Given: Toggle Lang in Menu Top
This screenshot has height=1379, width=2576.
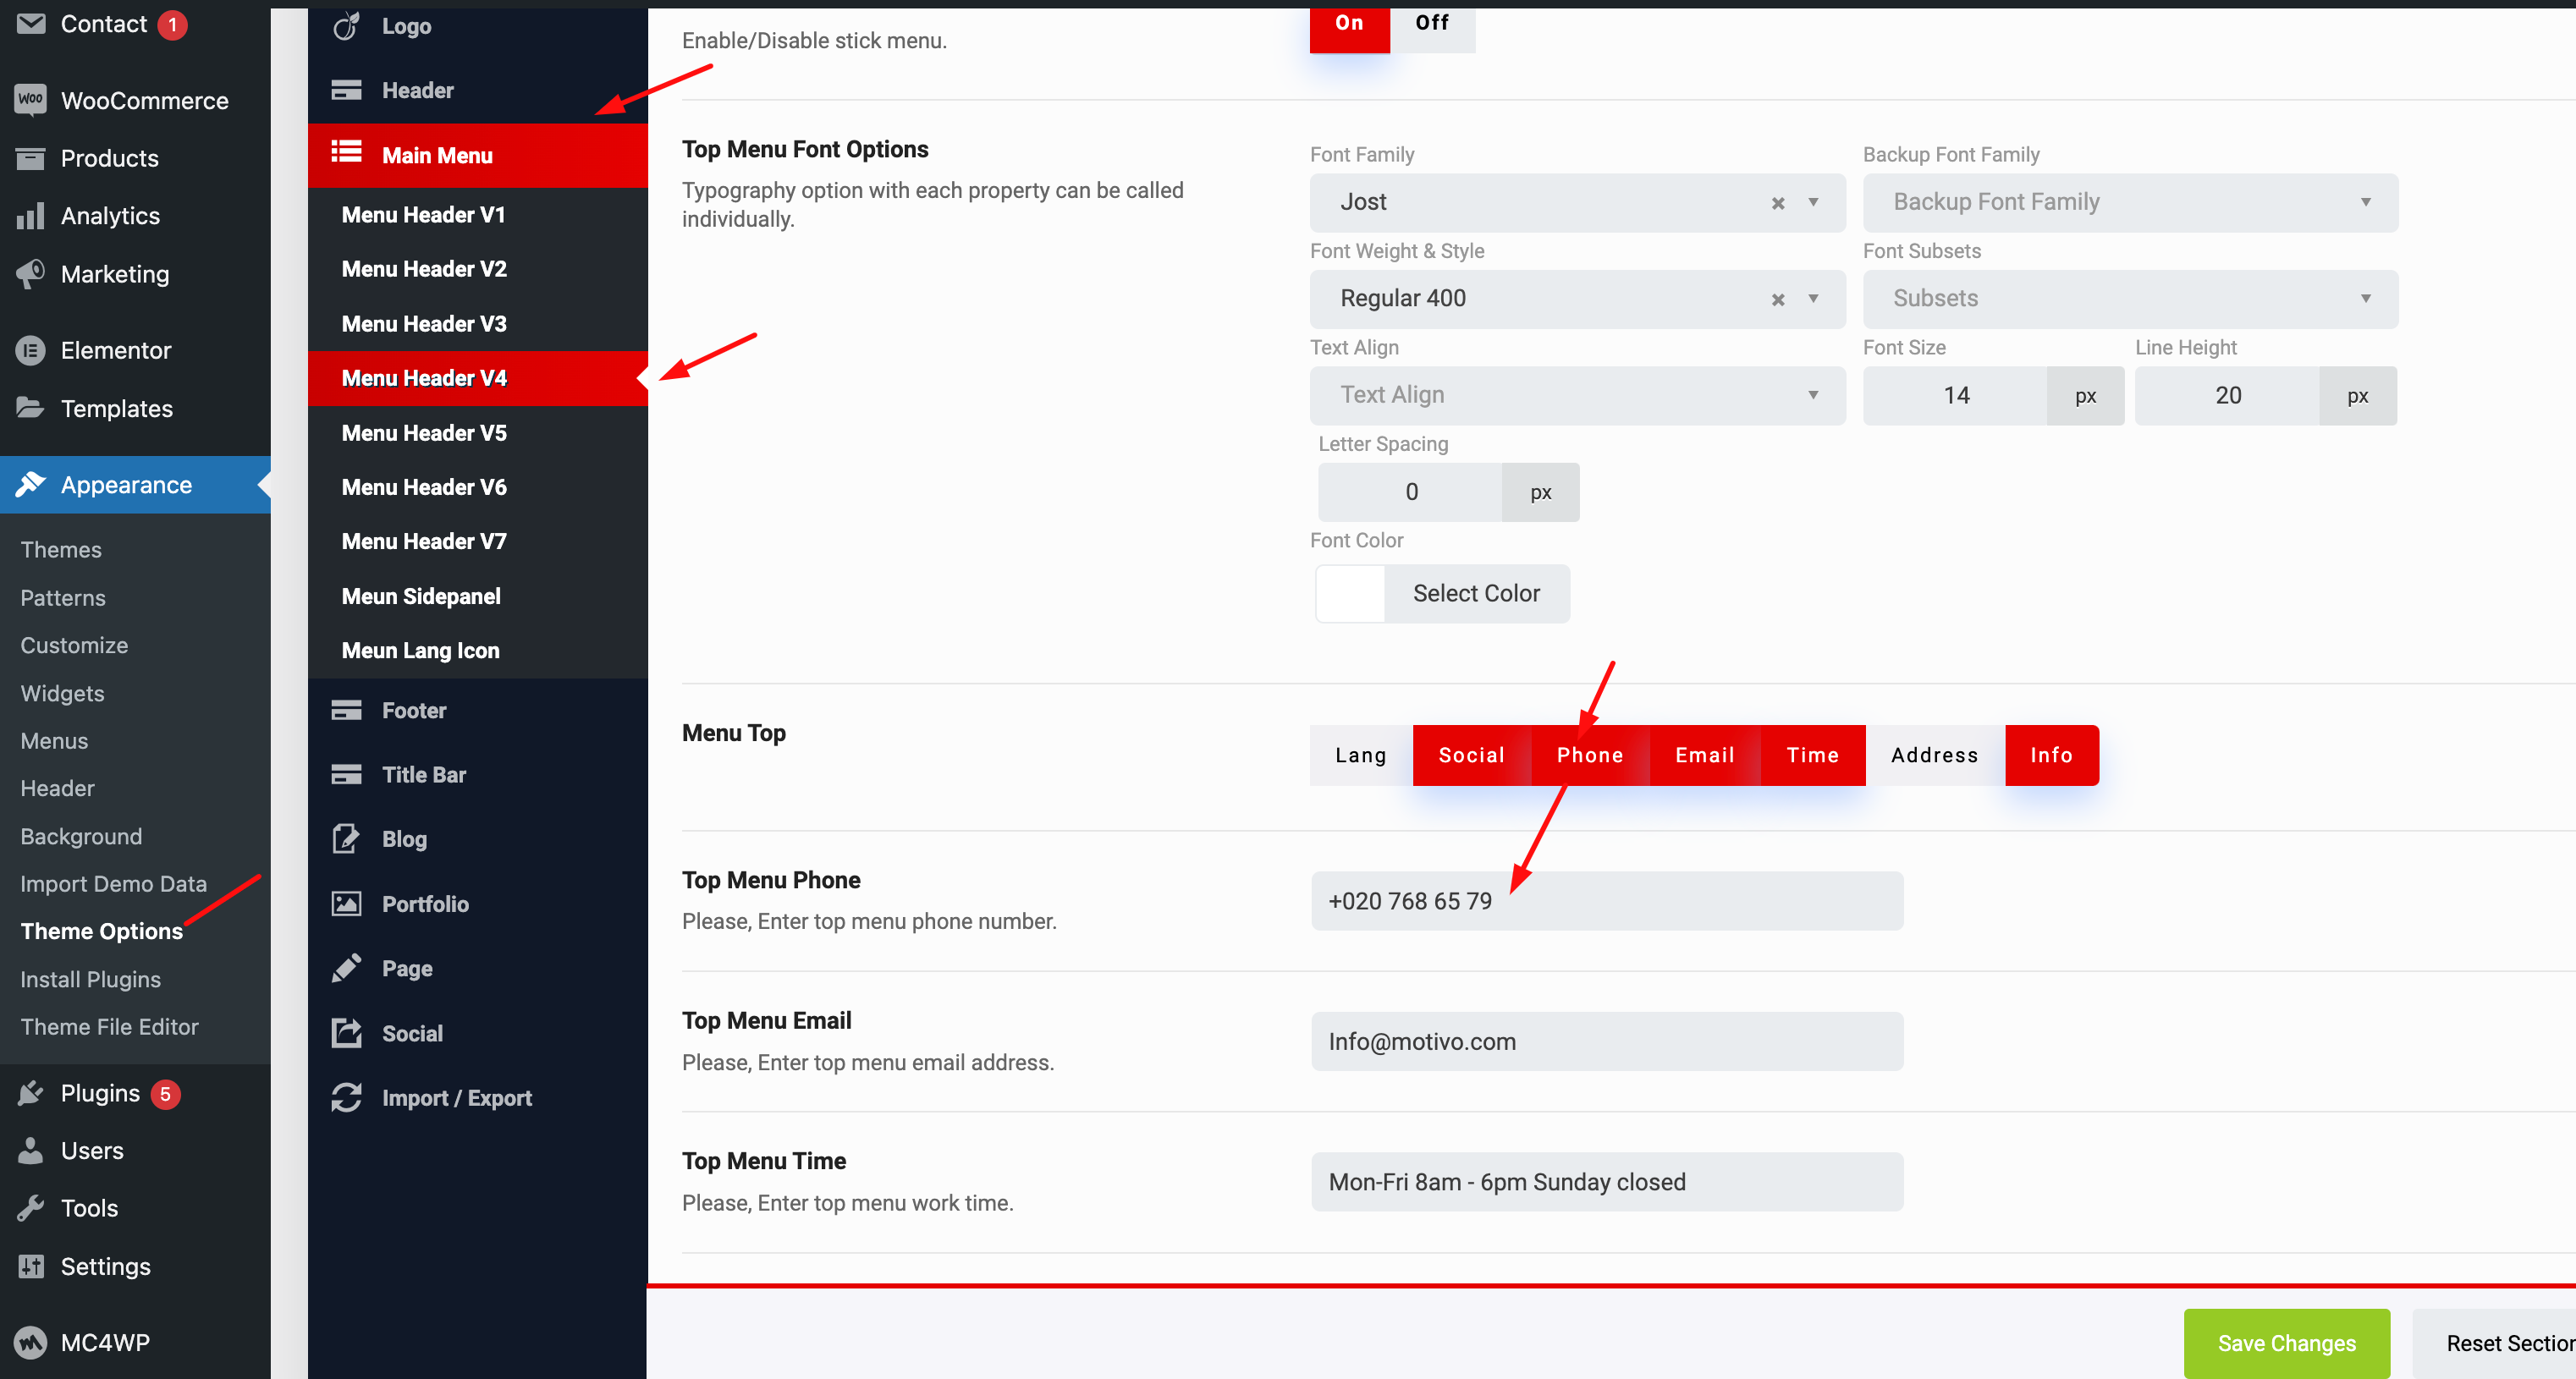Looking at the screenshot, I should coord(1361,755).
